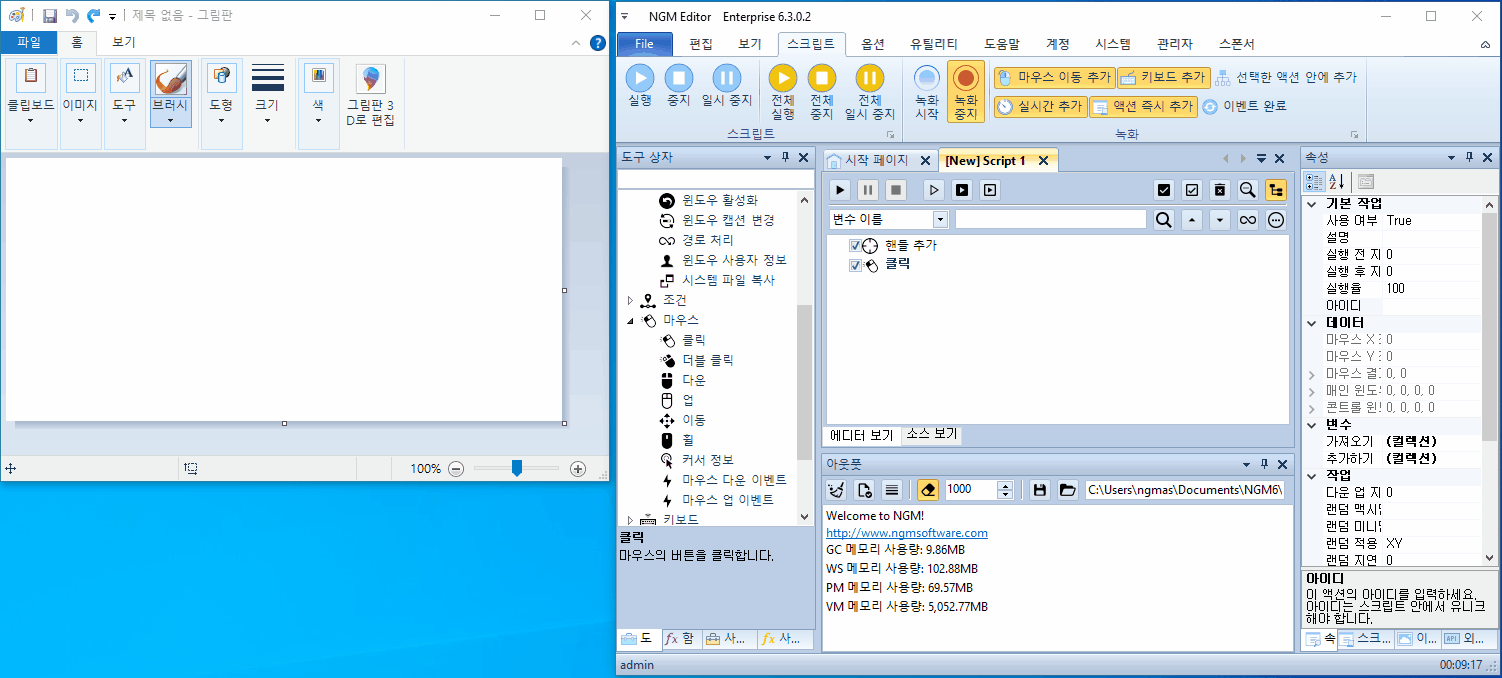
Task: Open the File menu in NGM Editor
Action: coord(644,44)
